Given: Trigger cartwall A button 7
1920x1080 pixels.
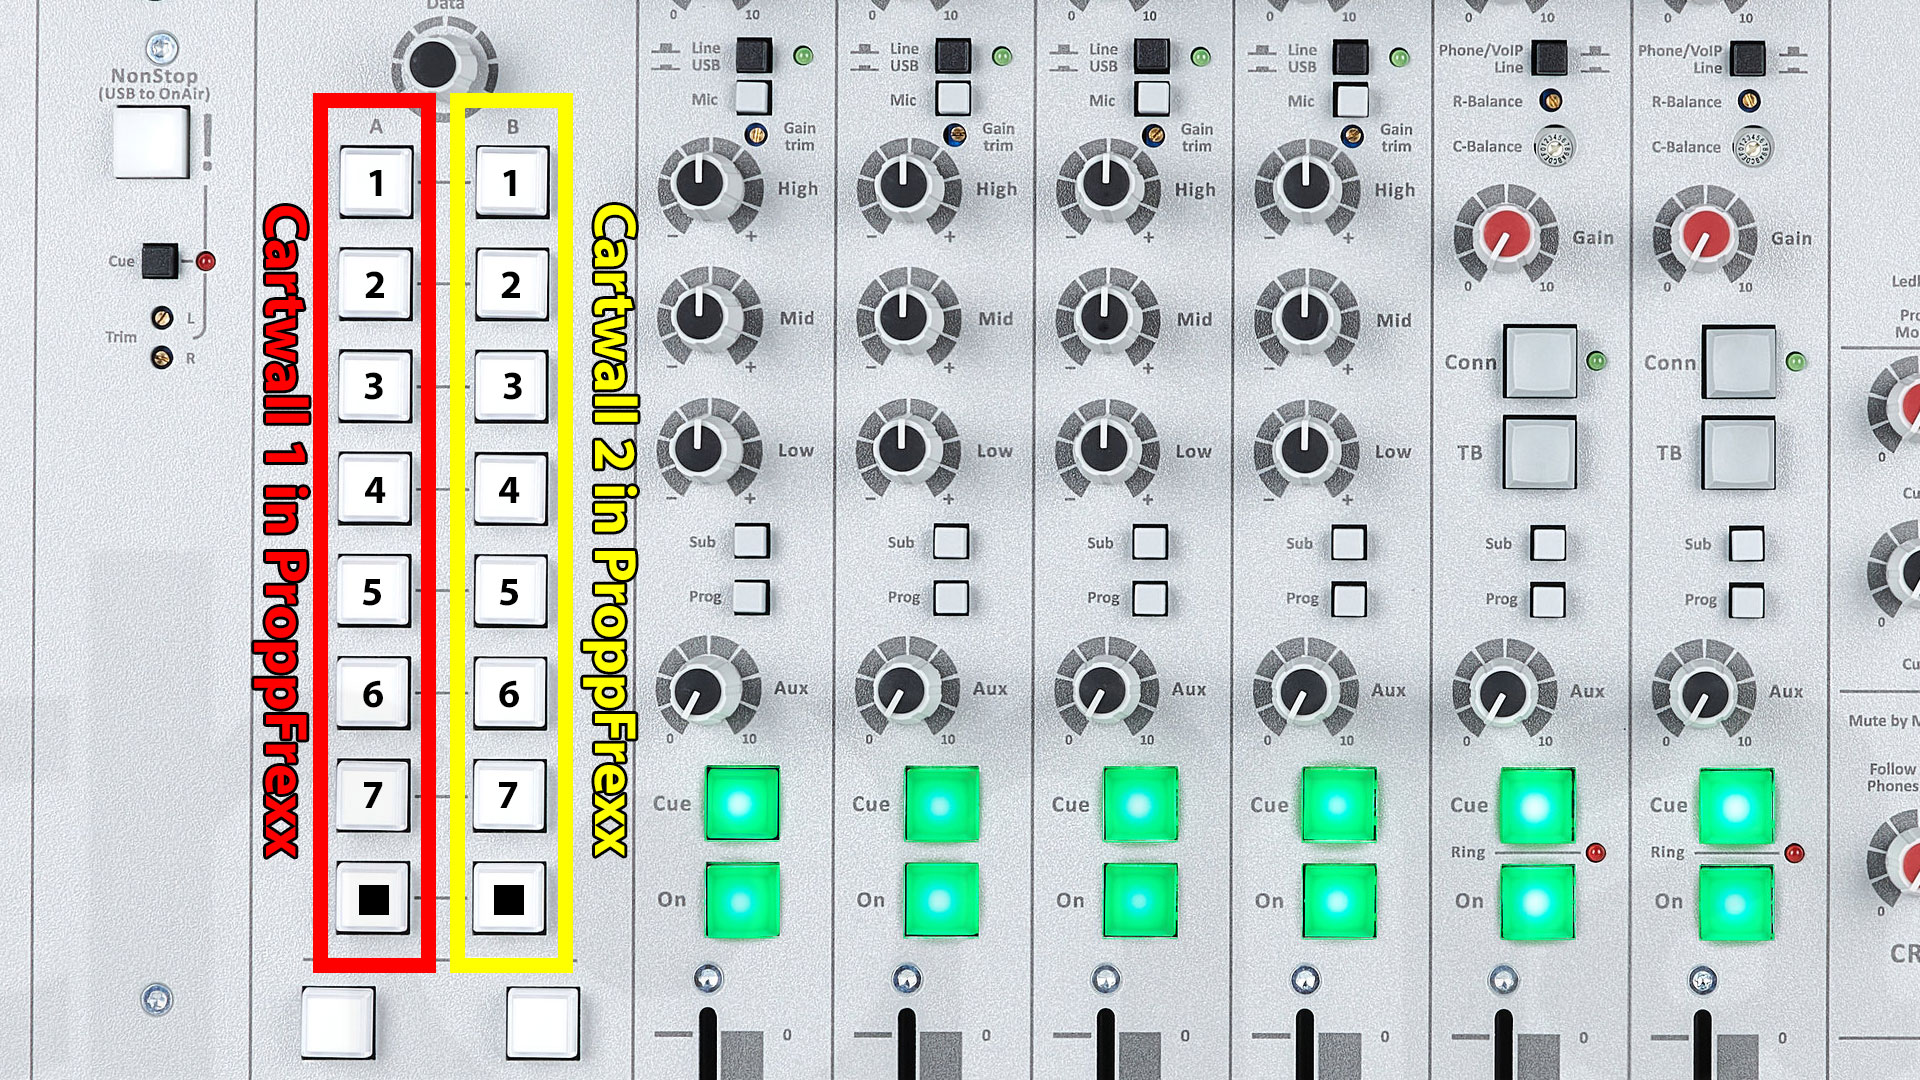Looking at the screenshot, I should pyautogui.click(x=372, y=796).
